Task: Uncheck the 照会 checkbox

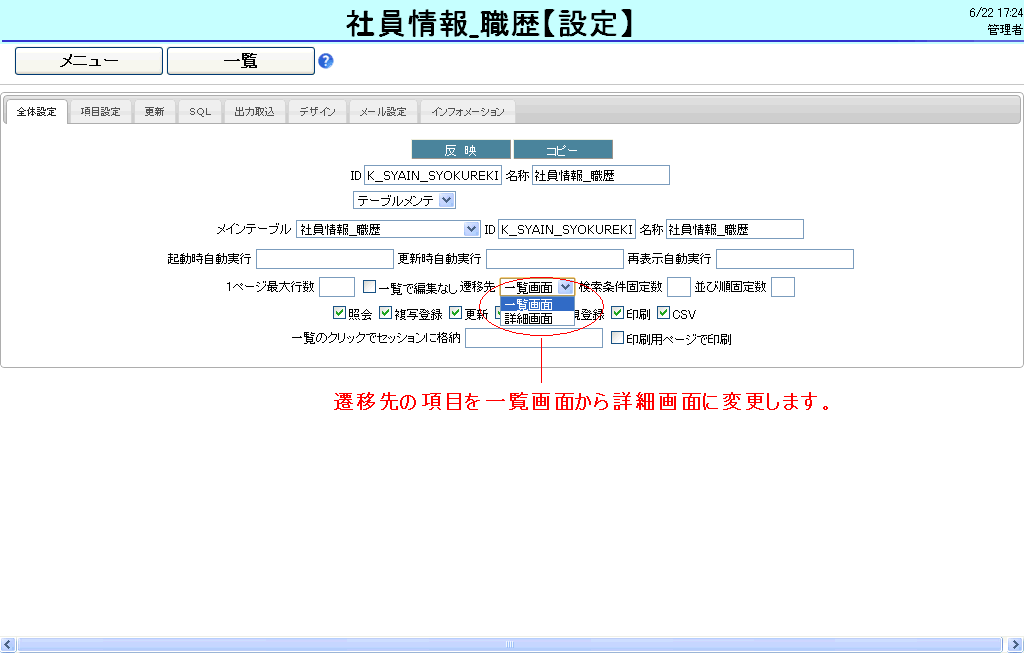Action: point(339,314)
